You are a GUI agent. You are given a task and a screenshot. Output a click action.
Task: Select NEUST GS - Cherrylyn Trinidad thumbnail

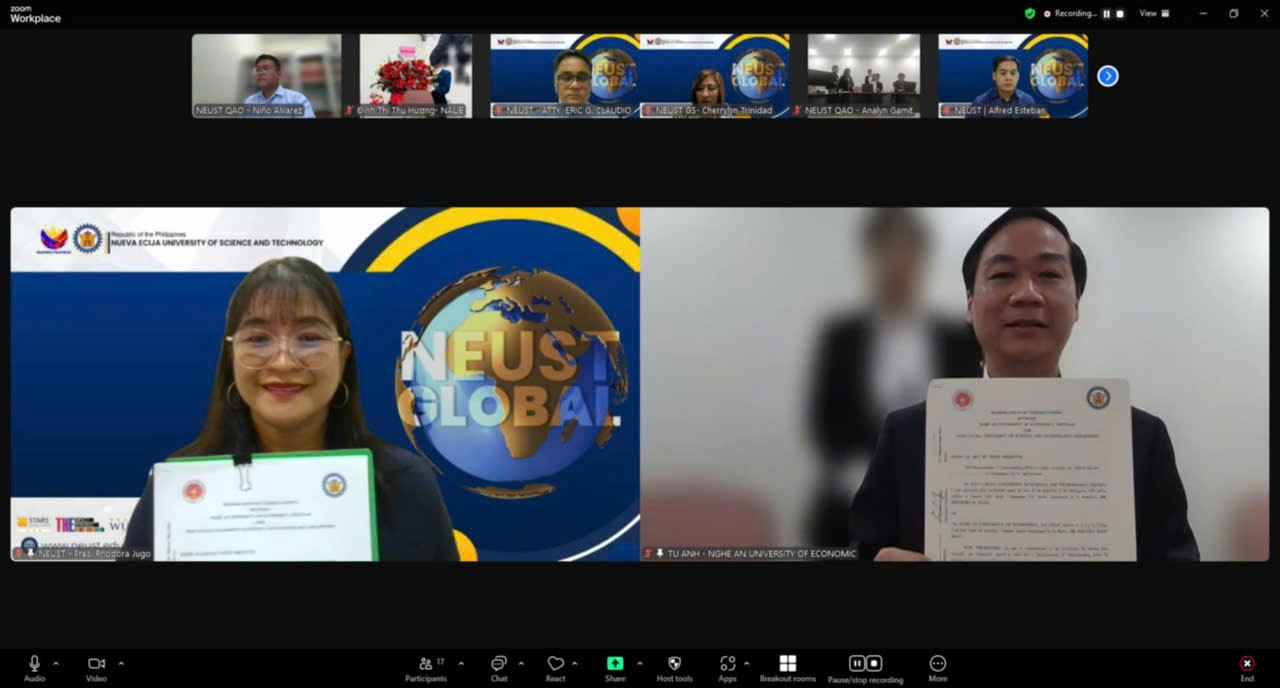[714, 76]
